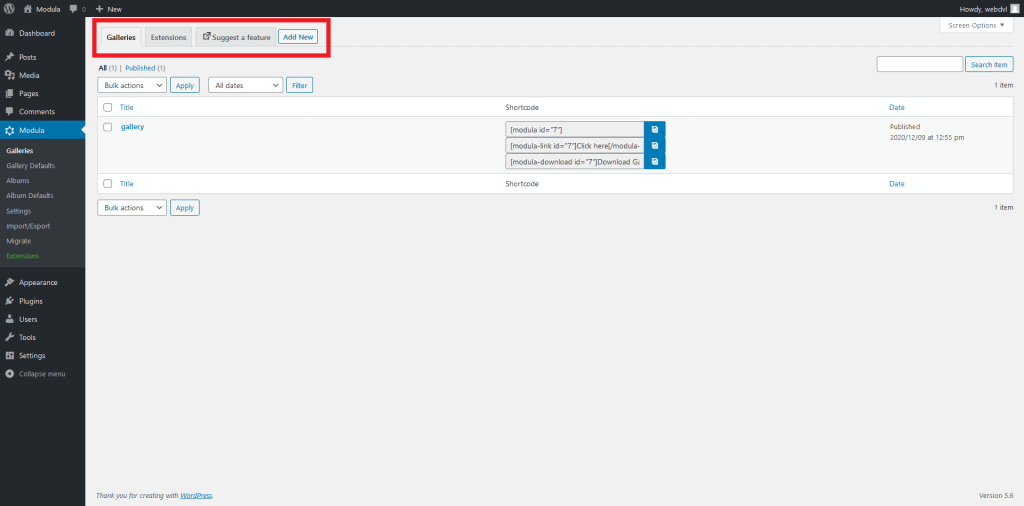Copy the modula-download shortcode icon
The image size is (1024, 506).
tap(654, 161)
